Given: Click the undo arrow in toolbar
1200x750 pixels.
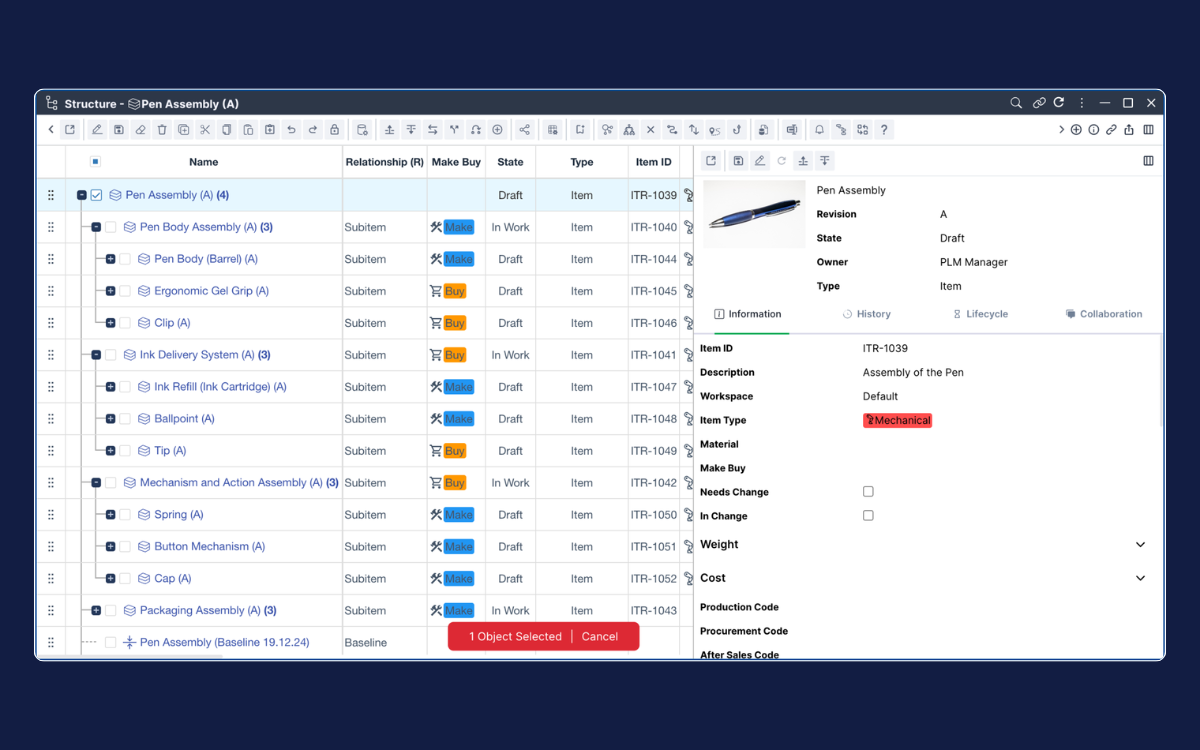Looking at the screenshot, I should [x=291, y=130].
